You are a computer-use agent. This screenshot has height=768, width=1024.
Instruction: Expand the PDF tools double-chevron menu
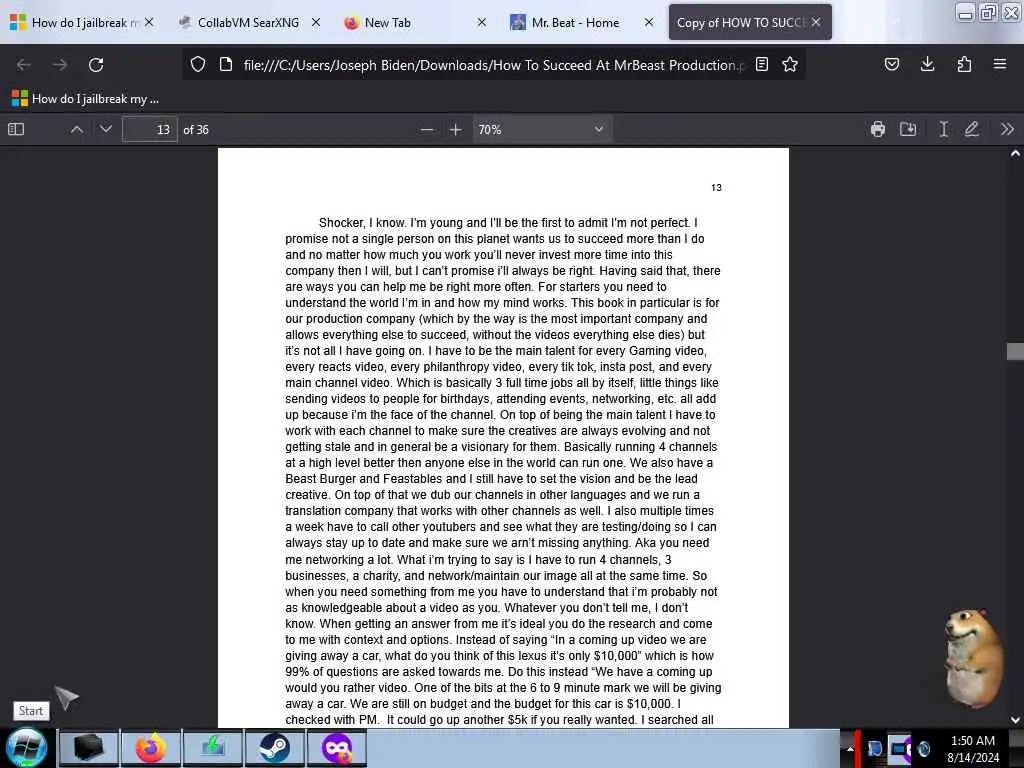point(1007,129)
